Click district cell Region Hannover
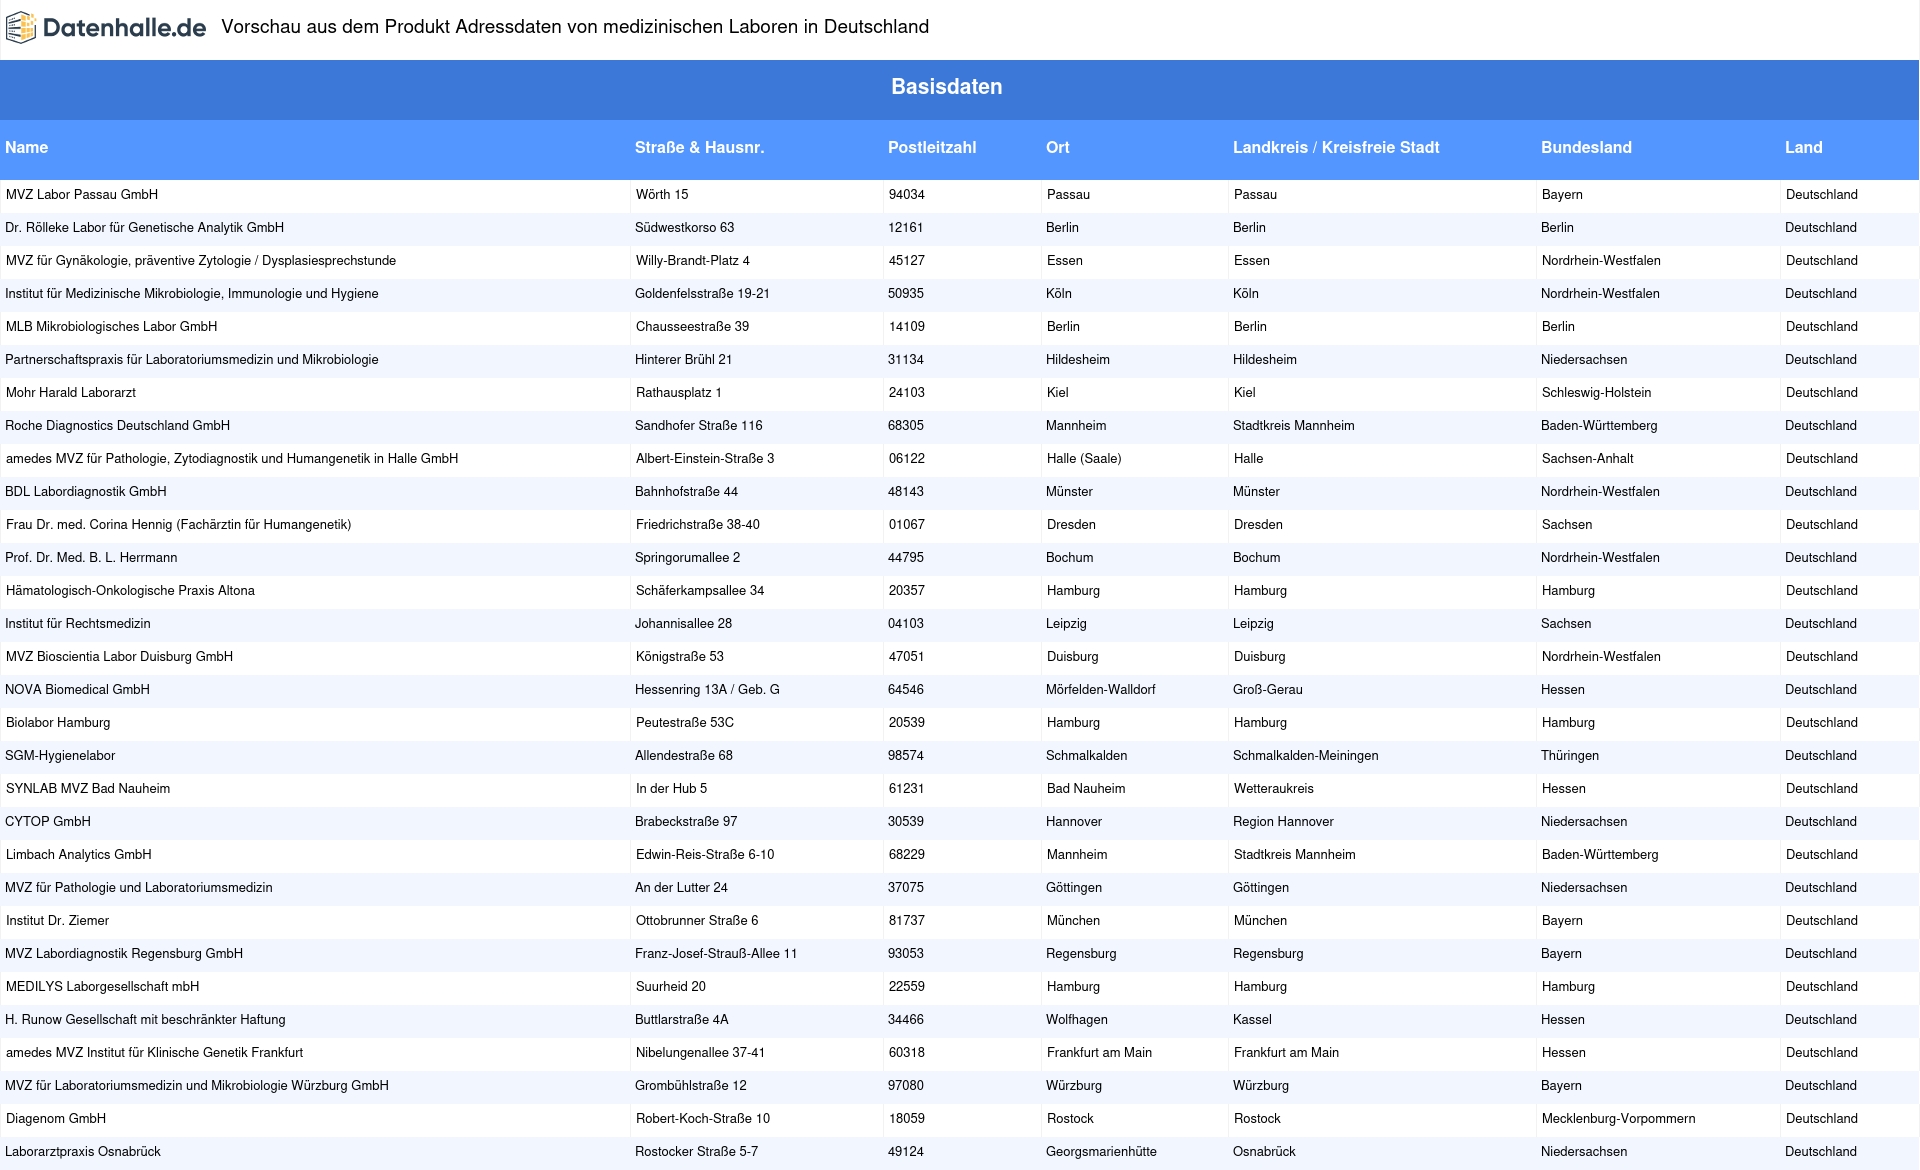The height and width of the screenshot is (1170, 1920). pos(1283,822)
